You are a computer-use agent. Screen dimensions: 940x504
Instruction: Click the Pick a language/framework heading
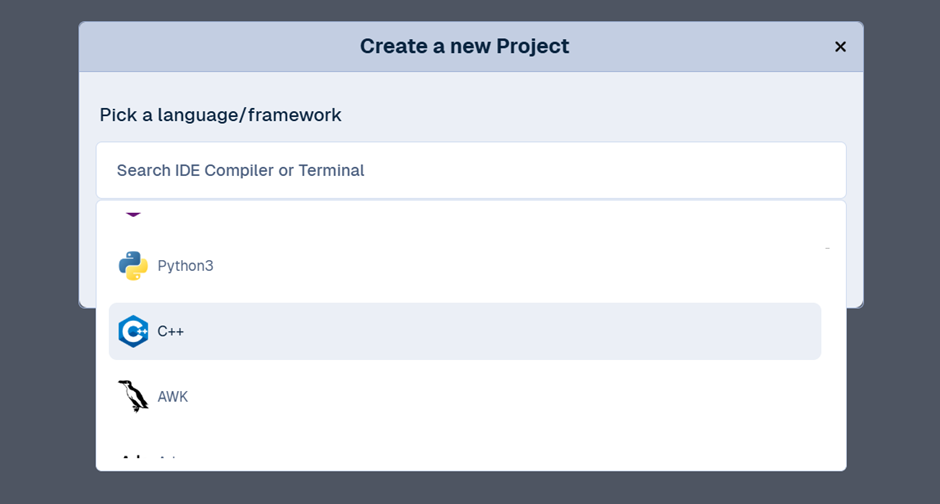pos(220,115)
